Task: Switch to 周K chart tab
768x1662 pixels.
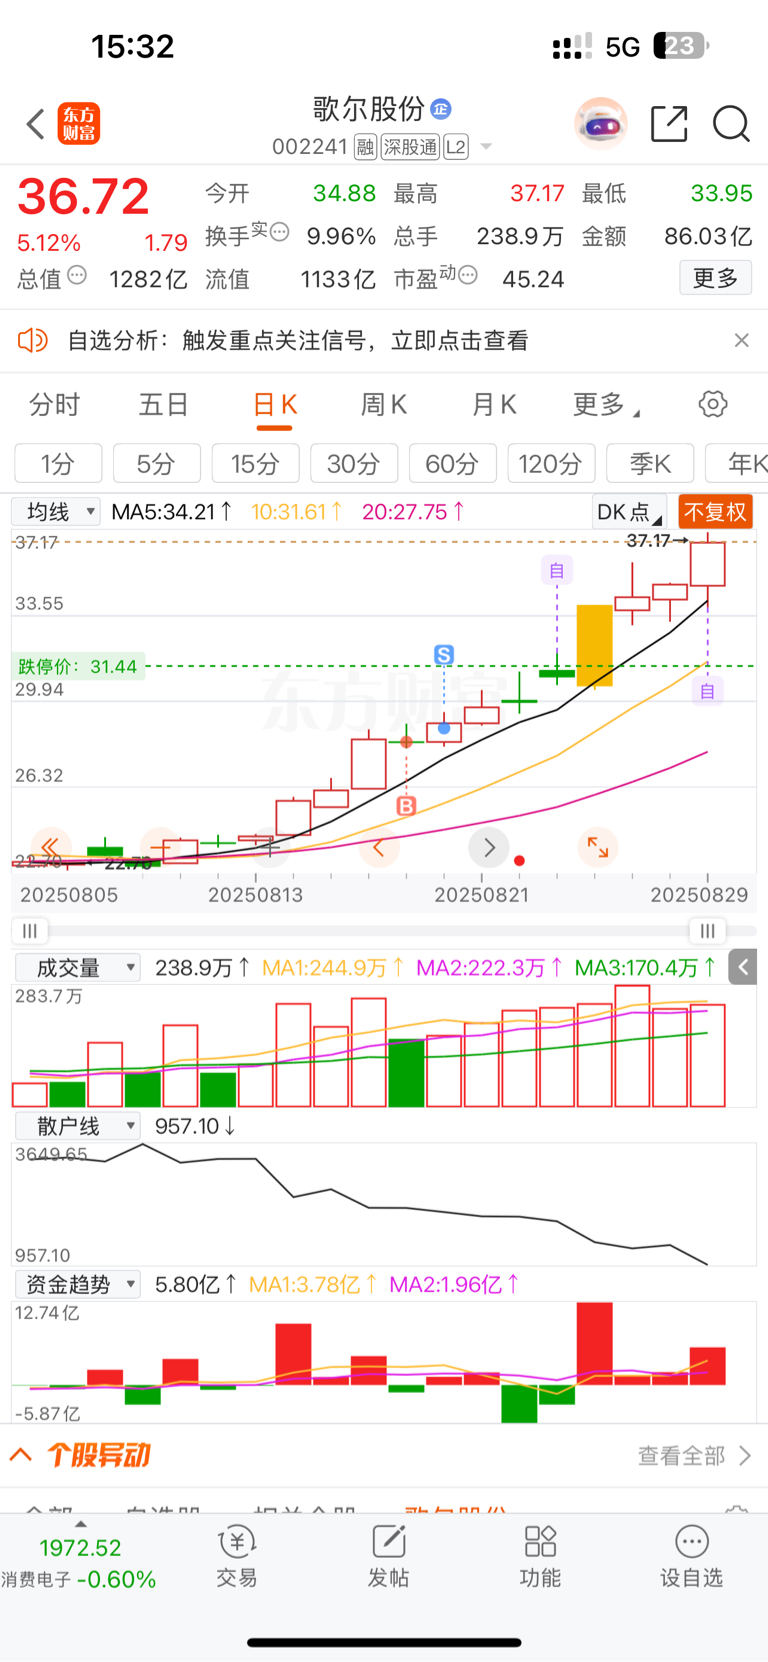Action: click(384, 404)
